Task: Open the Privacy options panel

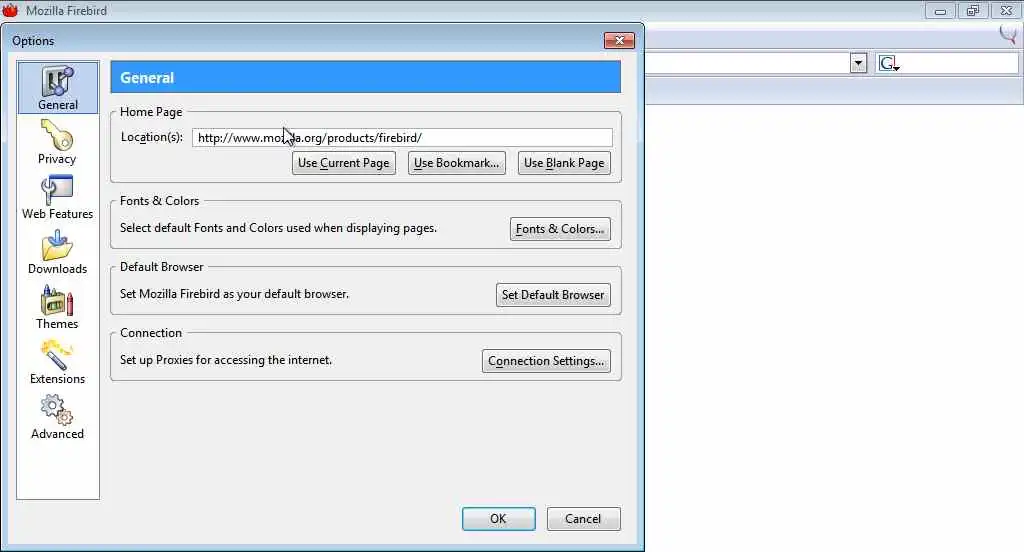Action: [57, 142]
